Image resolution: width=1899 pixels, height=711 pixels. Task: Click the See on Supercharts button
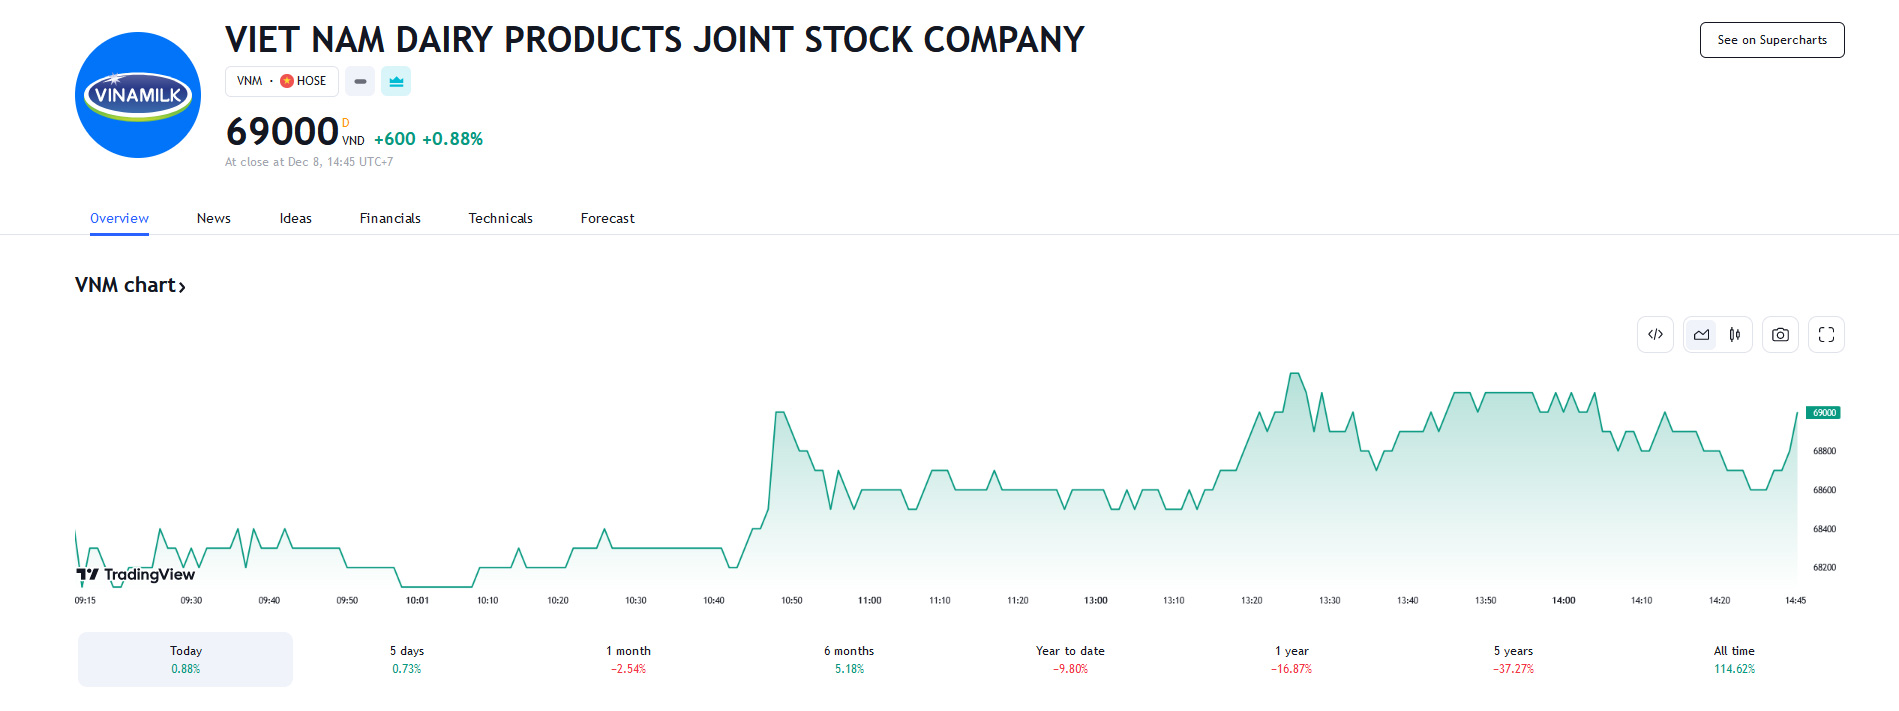[x=1771, y=40]
